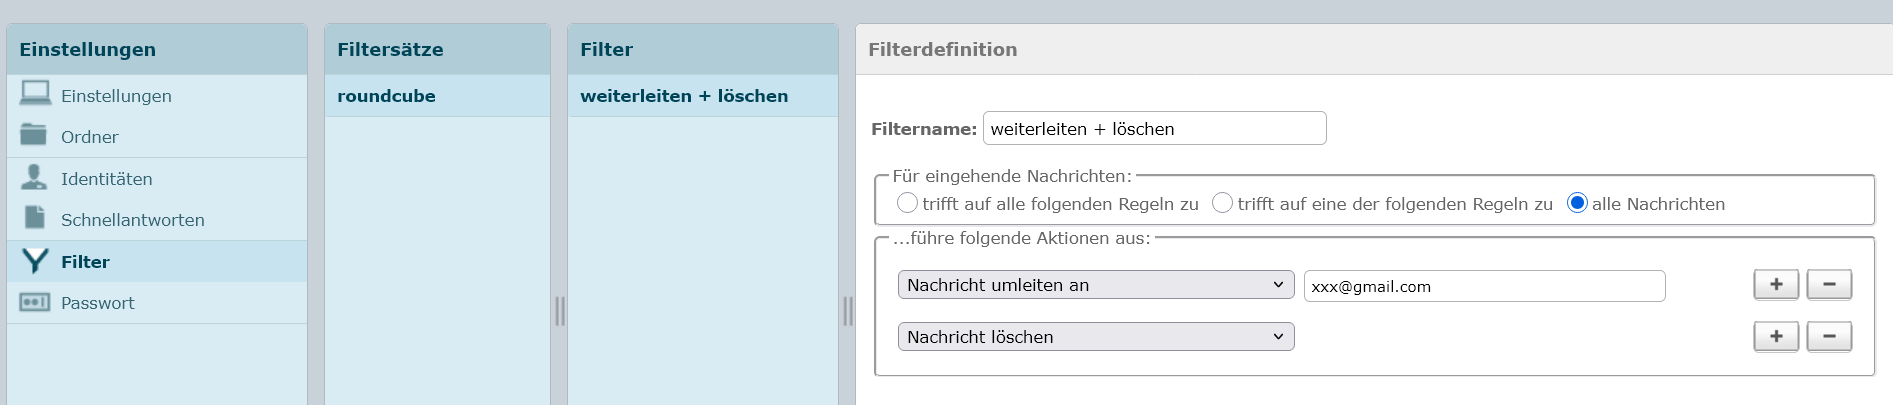The image size is (1893, 405).
Task: Select the 'weiterleiten + löschen' filter entry
Action: click(x=684, y=96)
